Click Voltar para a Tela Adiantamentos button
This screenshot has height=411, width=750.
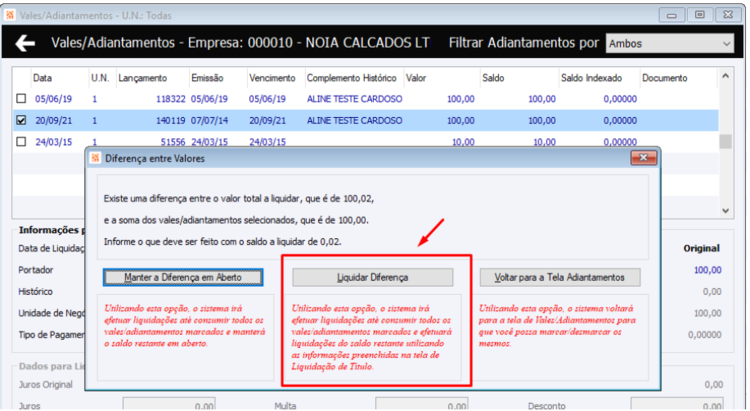tap(560, 278)
